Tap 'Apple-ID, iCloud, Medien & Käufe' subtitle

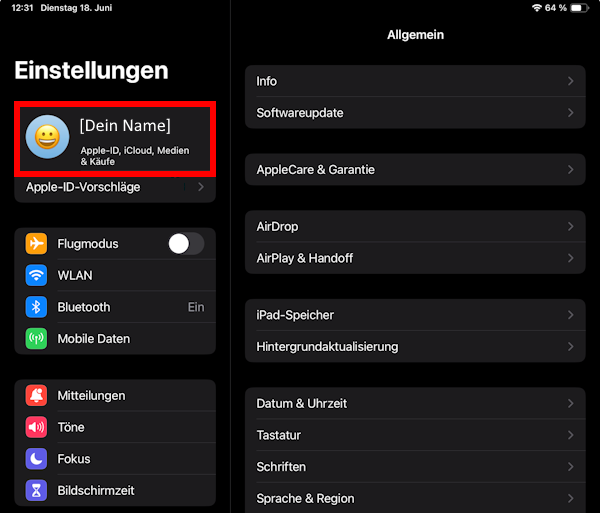[x=135, y=156]
